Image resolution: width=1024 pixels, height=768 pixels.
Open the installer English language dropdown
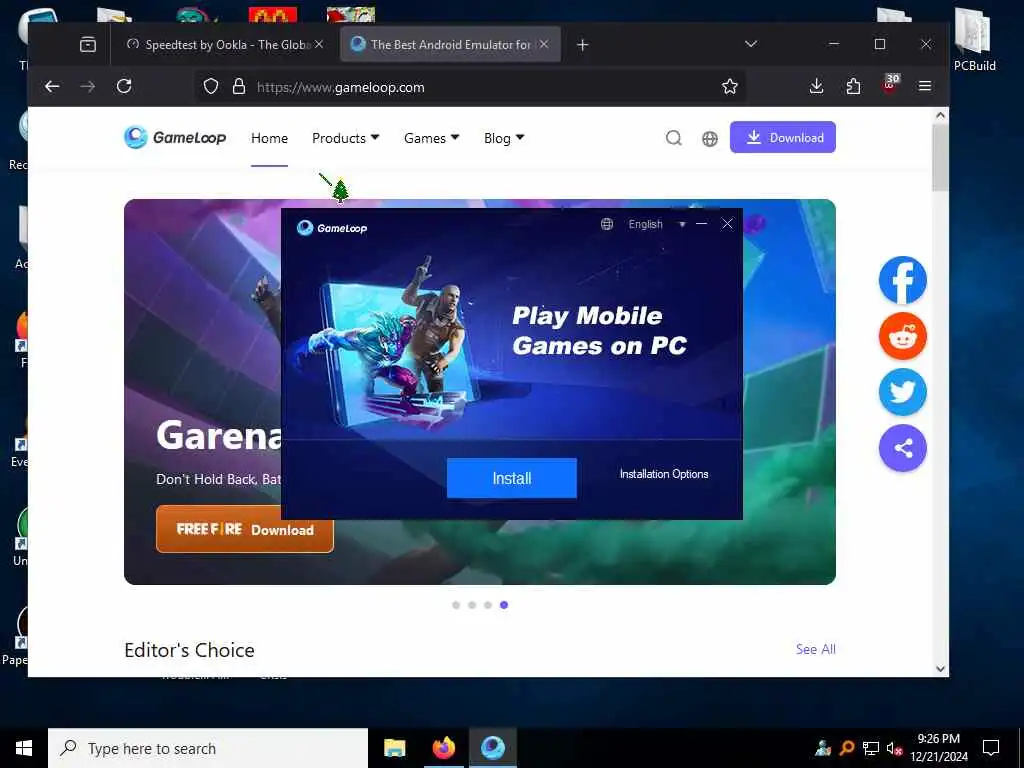pos(656,224)
